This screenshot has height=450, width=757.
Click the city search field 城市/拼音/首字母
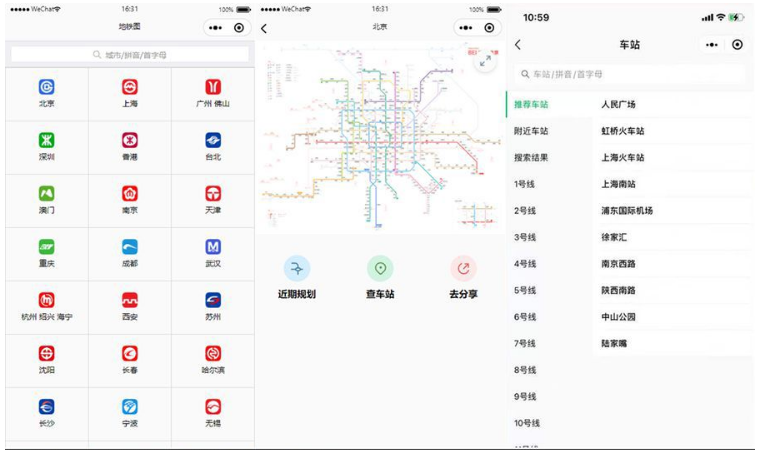click(x=130, y=55)
